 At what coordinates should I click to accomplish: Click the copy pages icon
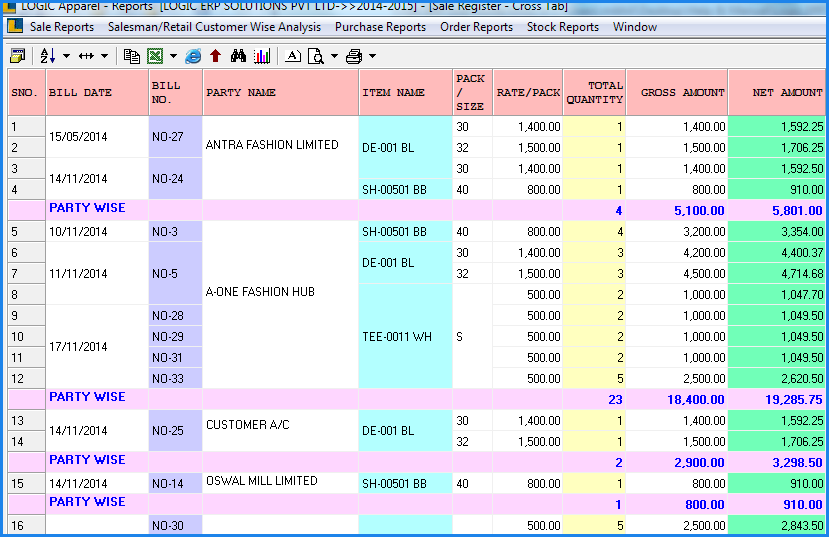pyautogui.click(x=132, y=55)
